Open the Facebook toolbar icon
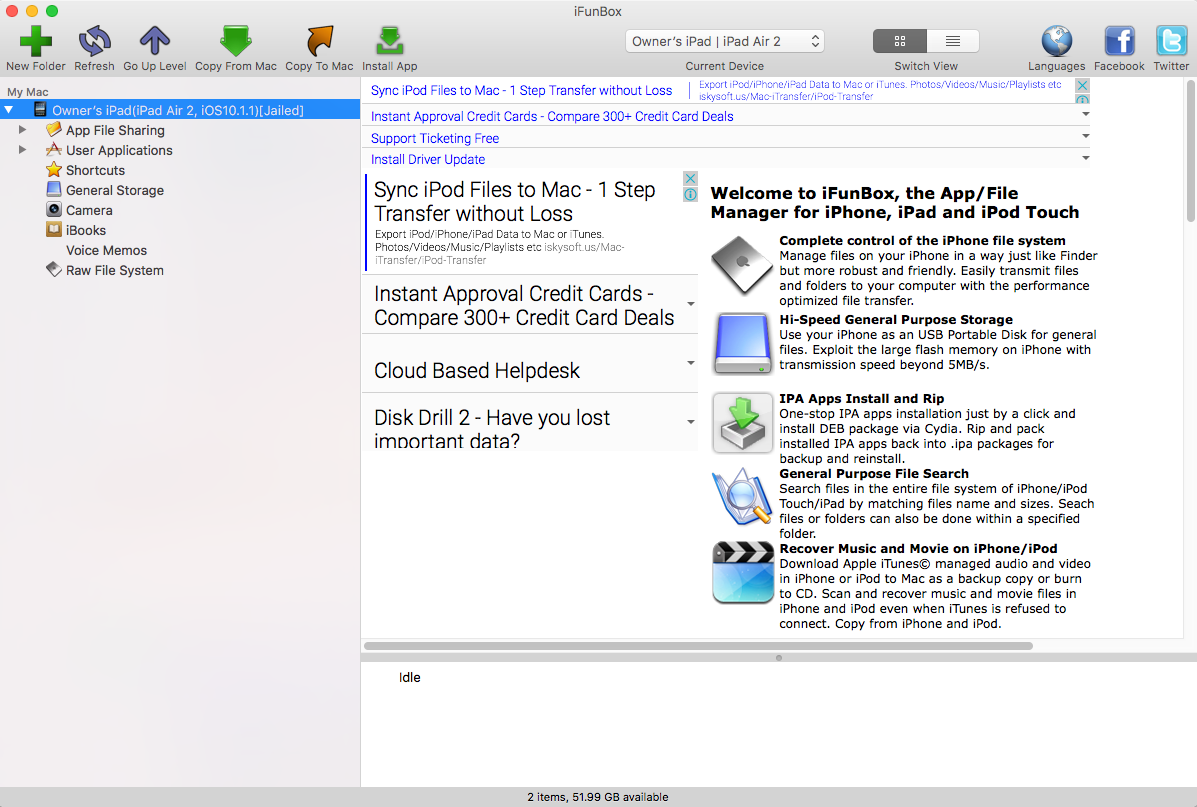This screenshot has width=1197, height=807. click(x=1119, y=41)
